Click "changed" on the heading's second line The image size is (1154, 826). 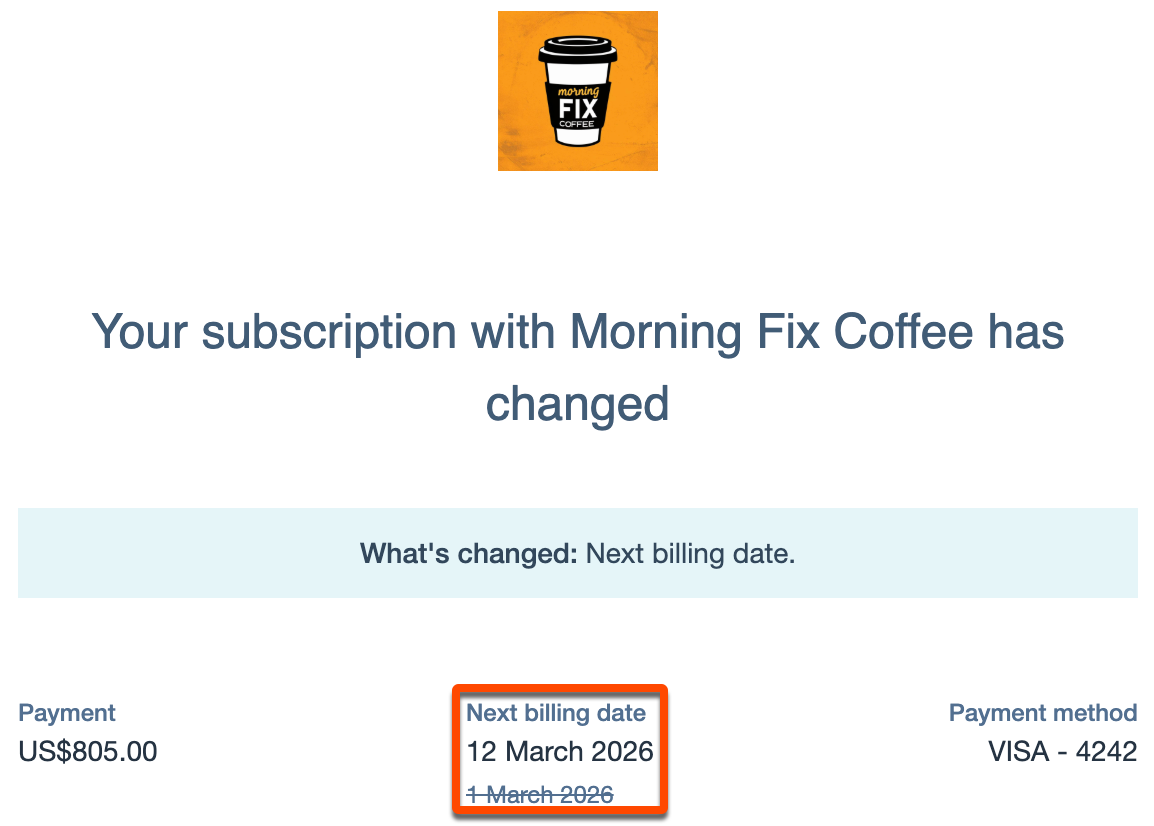coord(577,404)
